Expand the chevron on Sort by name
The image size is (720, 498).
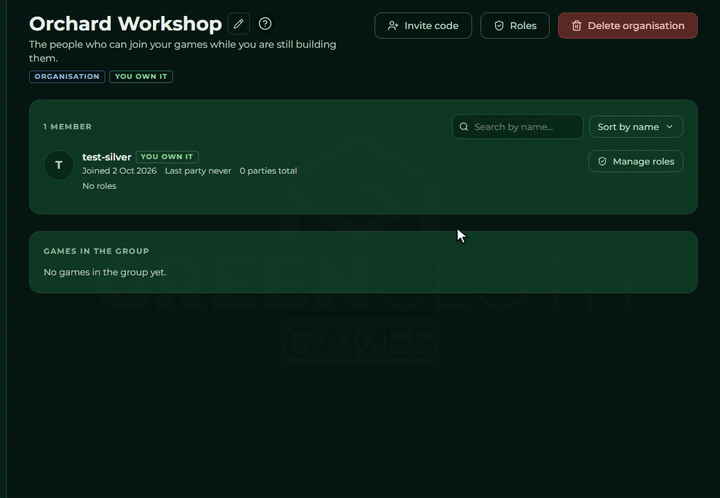tap(669, 127)
